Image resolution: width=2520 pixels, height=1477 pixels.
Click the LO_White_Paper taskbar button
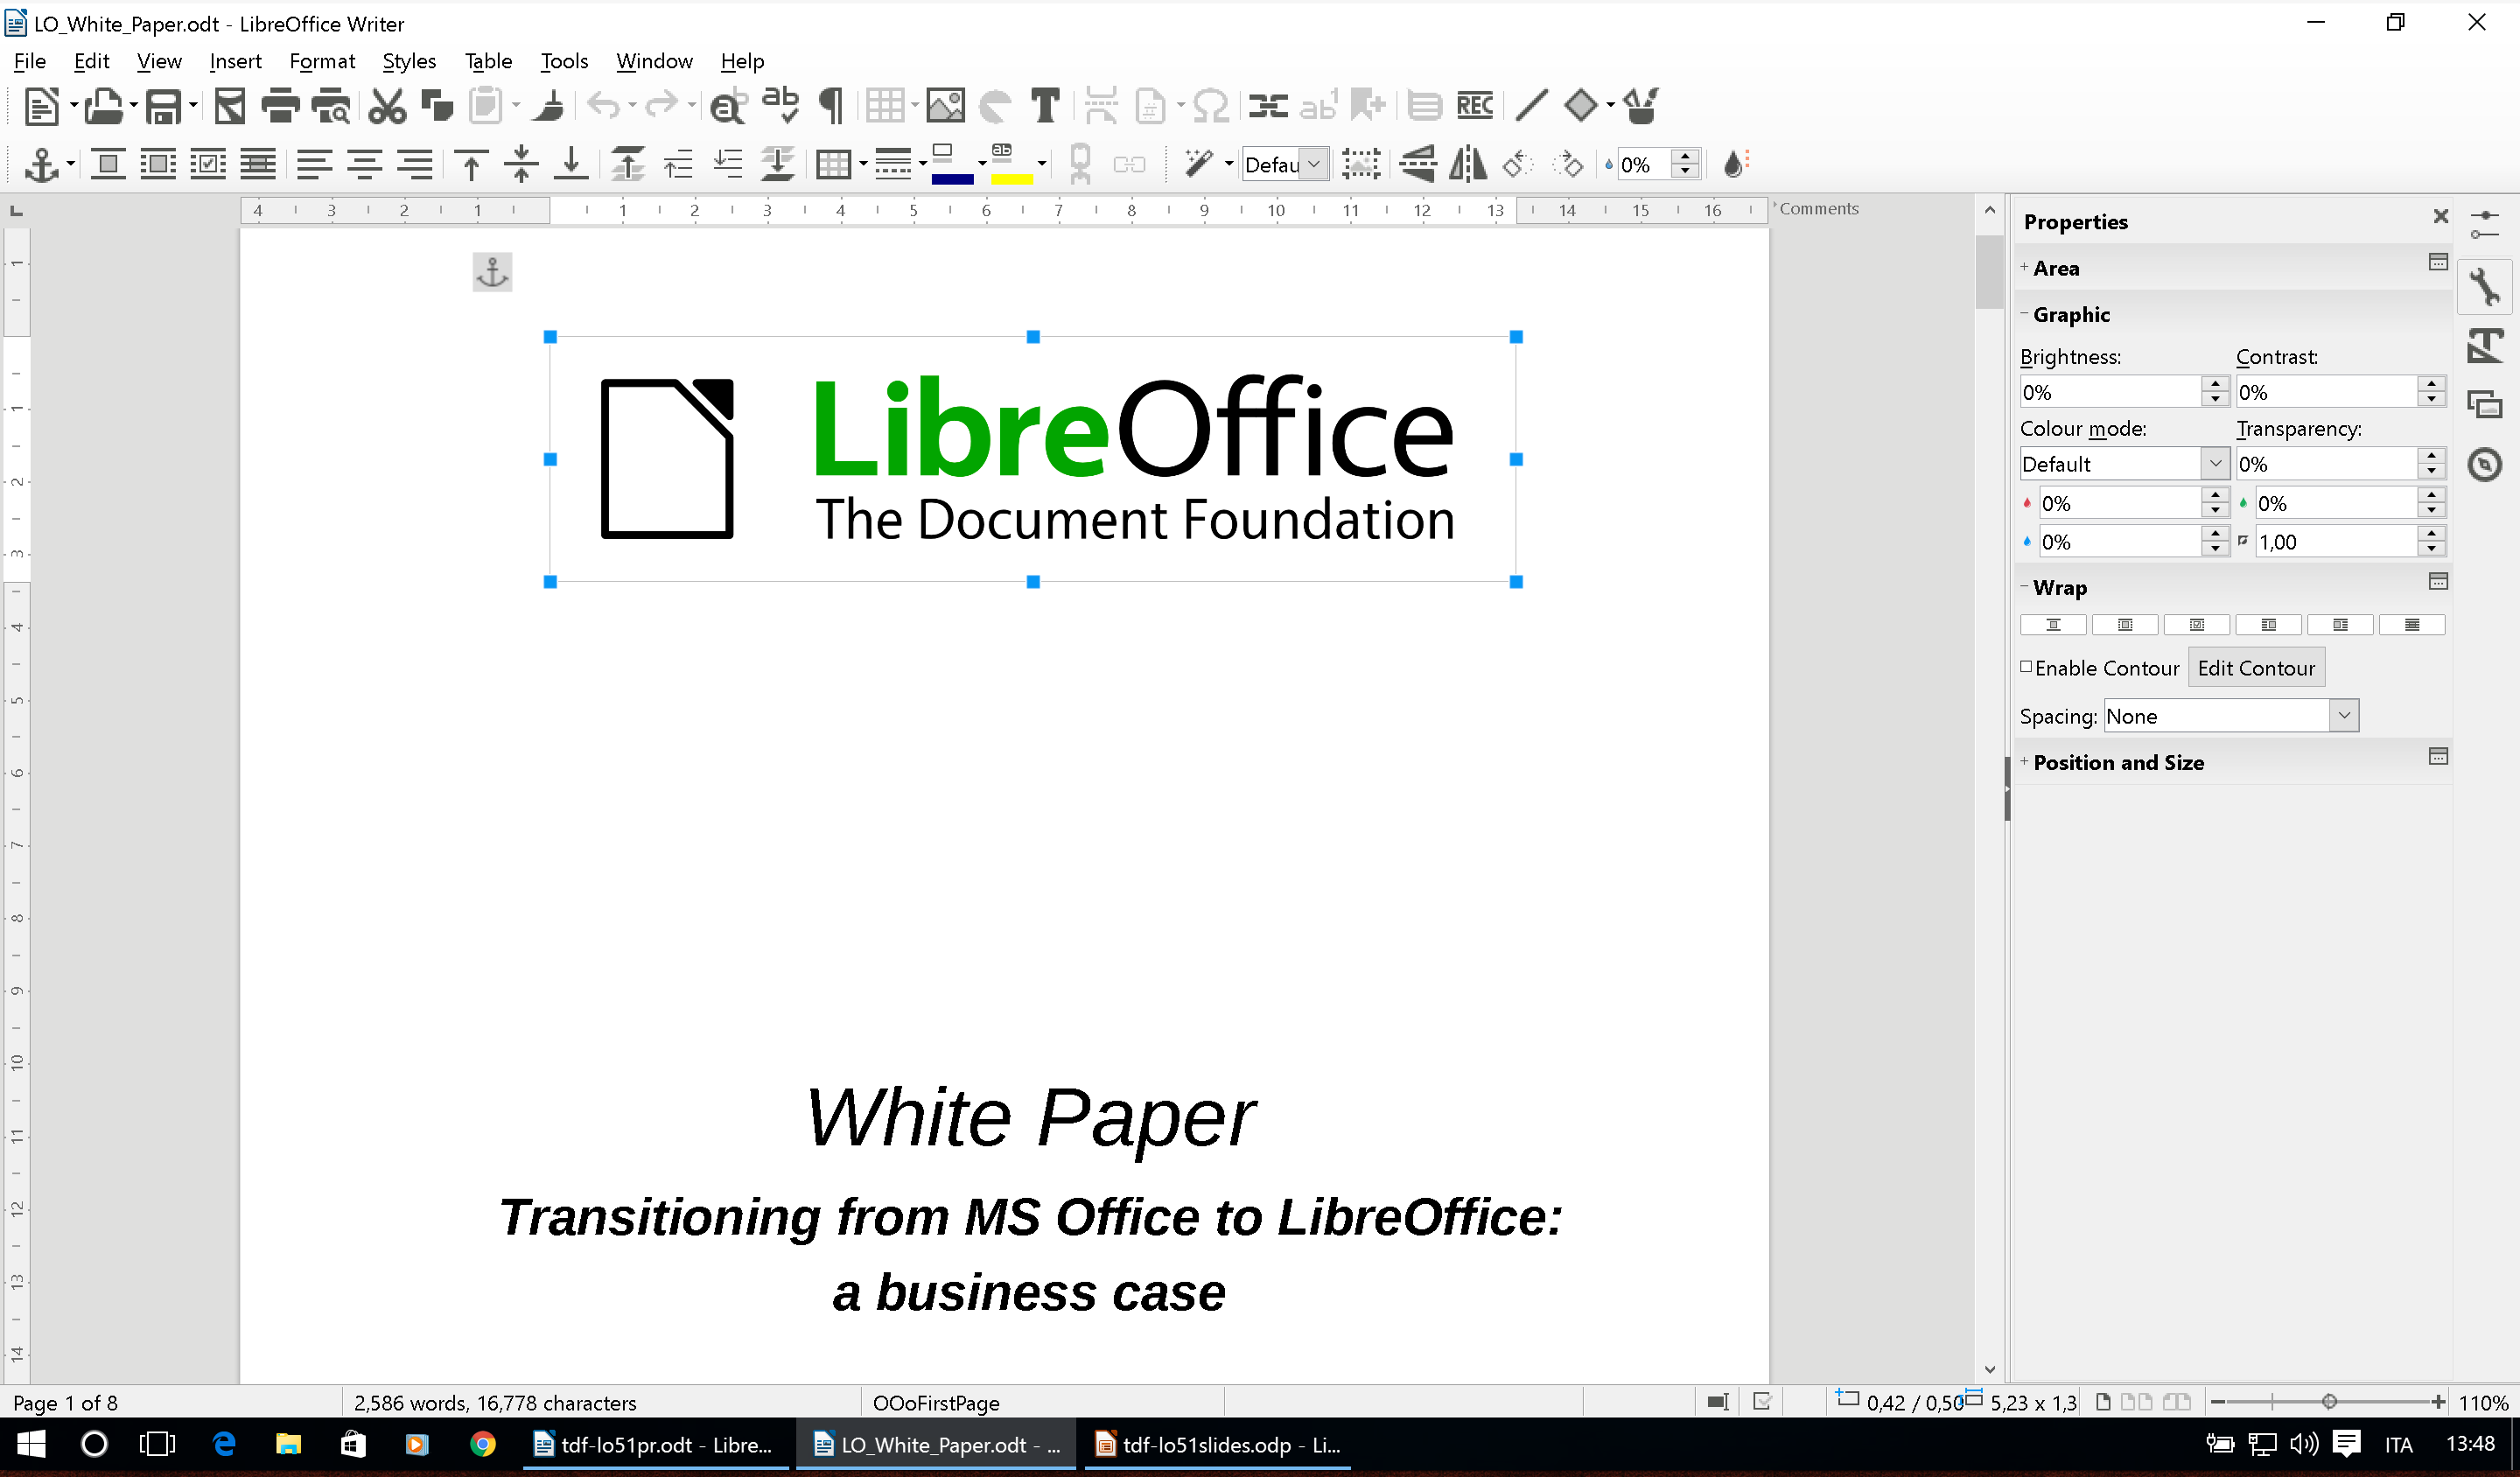938,1445
